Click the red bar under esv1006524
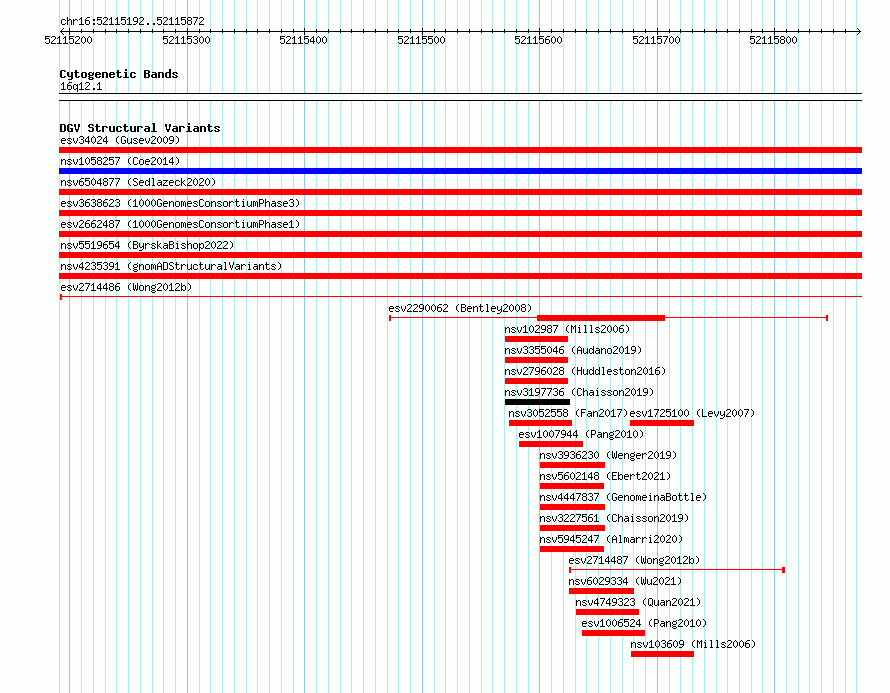This screenshot has height=693, width=890. point(614,633)
